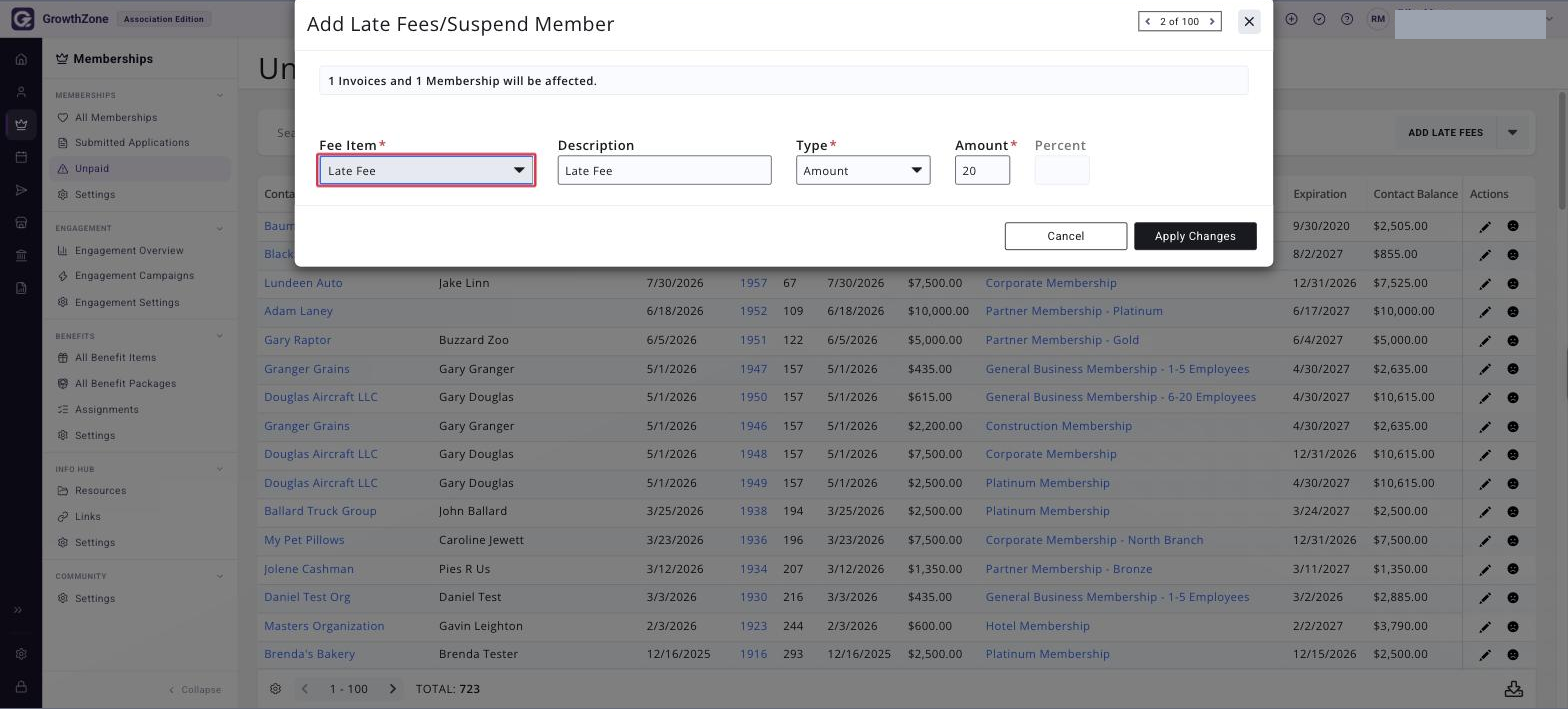Click the ADD LATE FEES button

click(x=1445, y=132)
